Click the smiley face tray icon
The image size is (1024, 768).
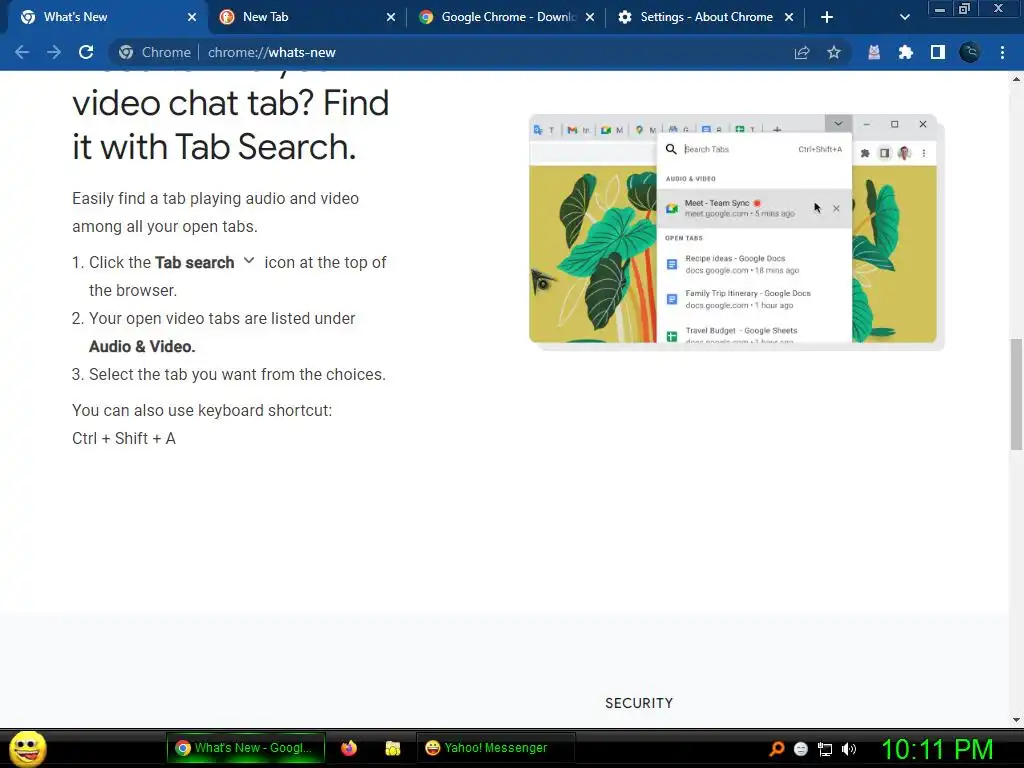point(801,749)
